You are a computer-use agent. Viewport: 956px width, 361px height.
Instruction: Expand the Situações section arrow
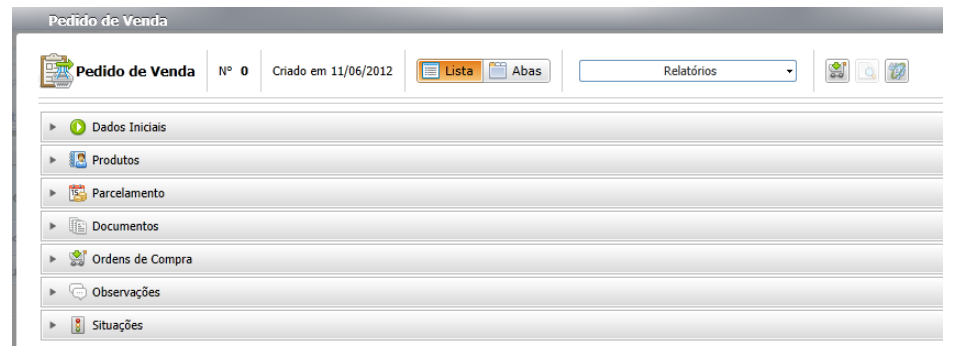53,325
